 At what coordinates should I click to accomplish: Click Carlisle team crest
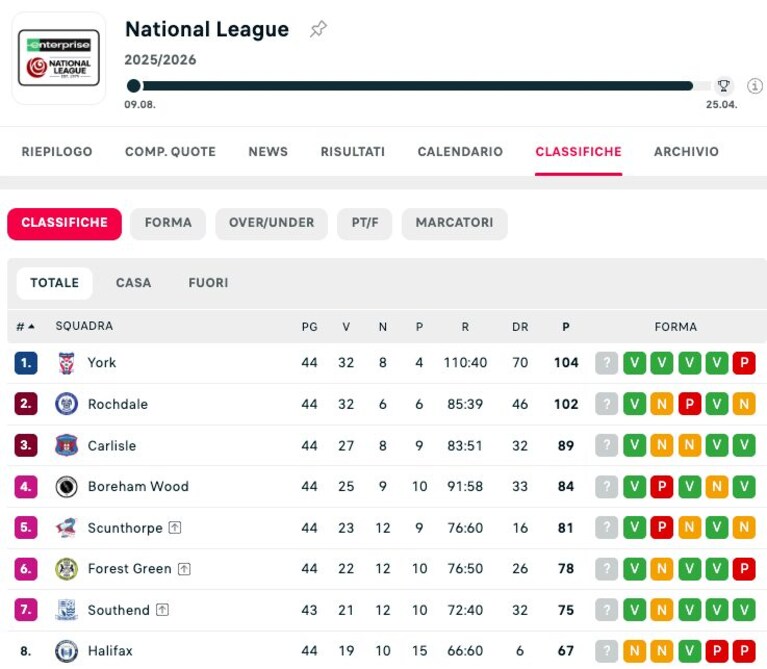(x=67, y=446)
